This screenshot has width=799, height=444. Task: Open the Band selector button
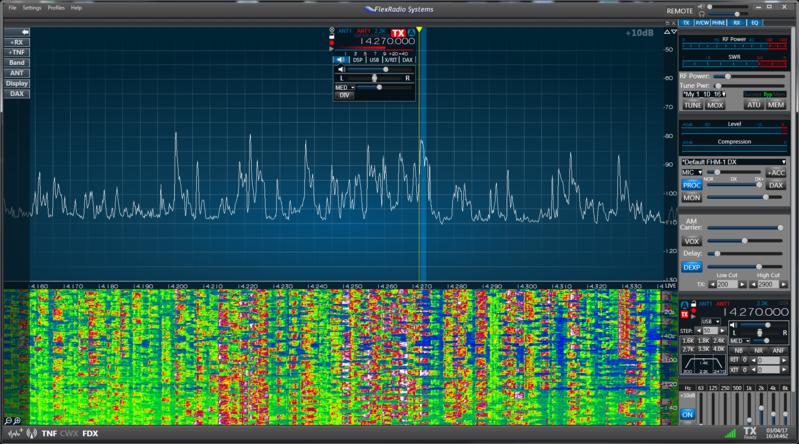click(17, 63)
